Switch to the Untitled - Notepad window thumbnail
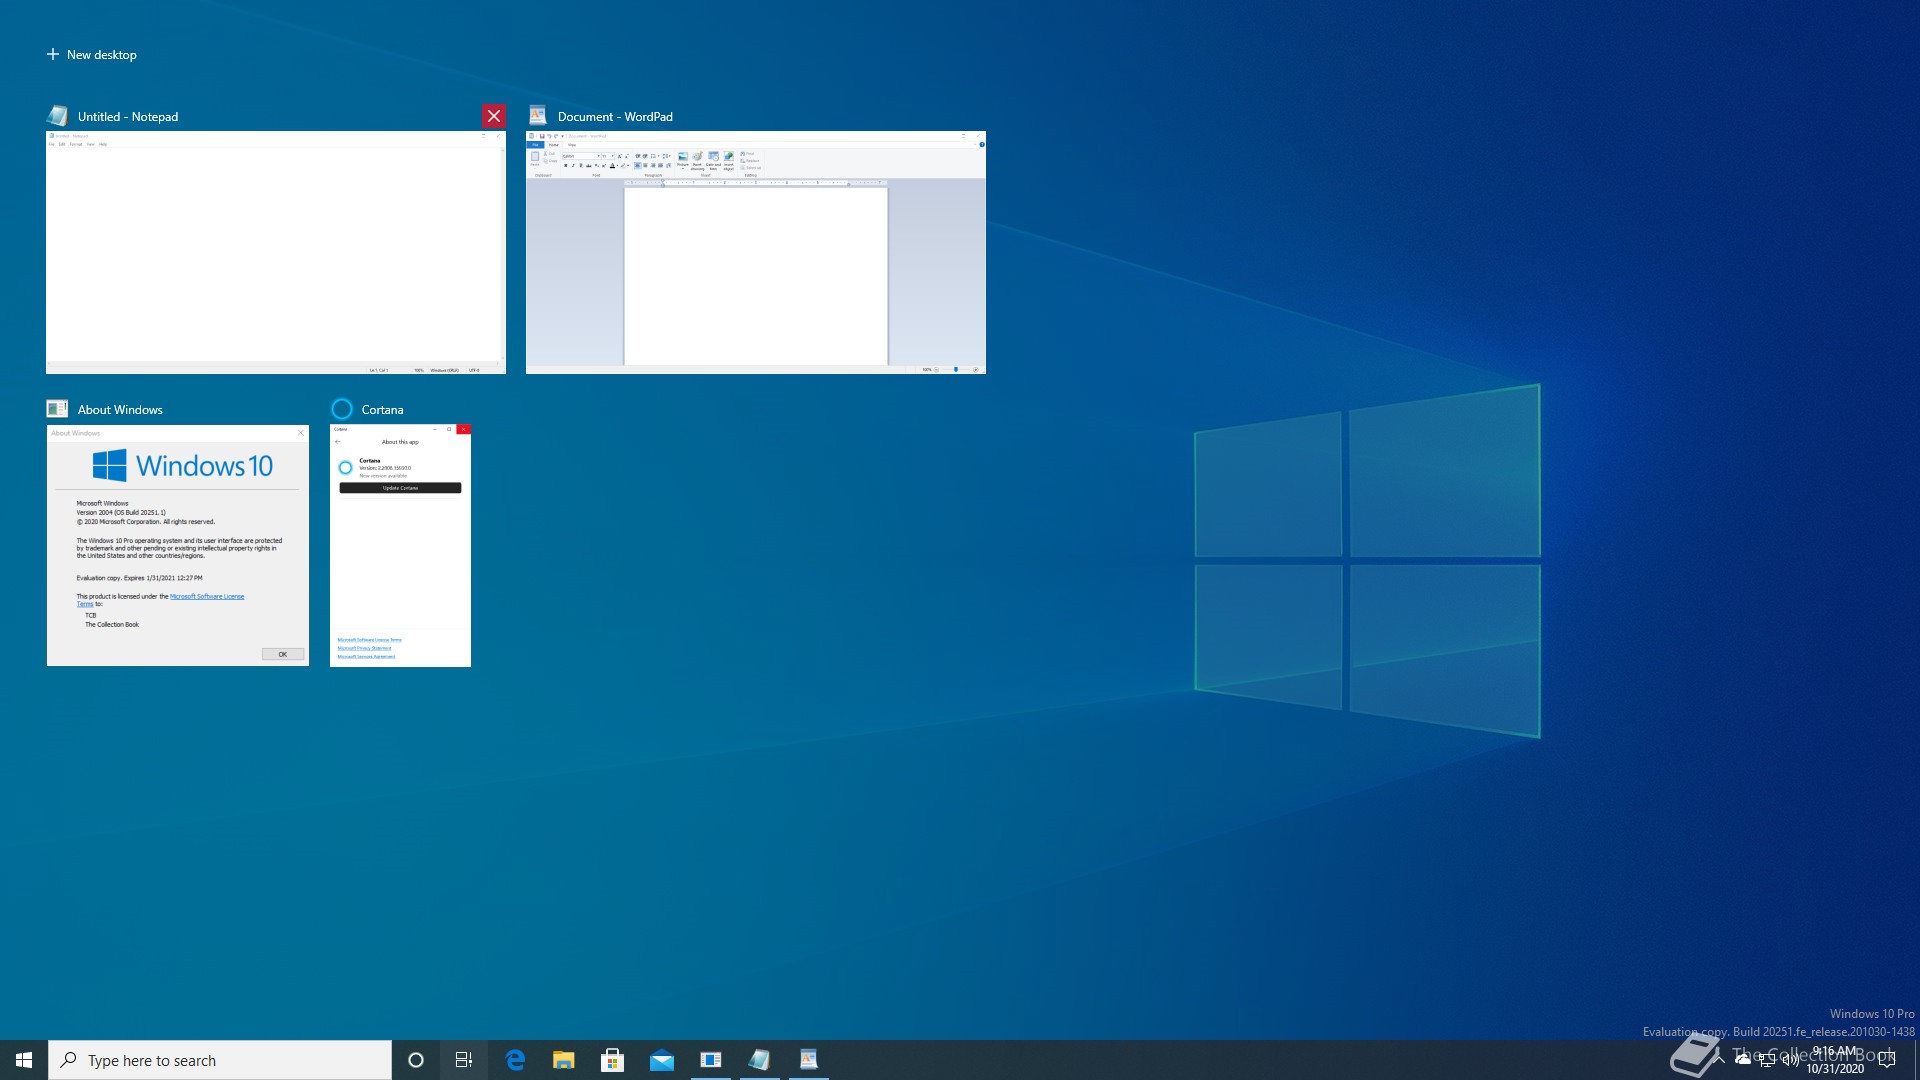Viewport: 1920px width, 1080px height. 276,252
